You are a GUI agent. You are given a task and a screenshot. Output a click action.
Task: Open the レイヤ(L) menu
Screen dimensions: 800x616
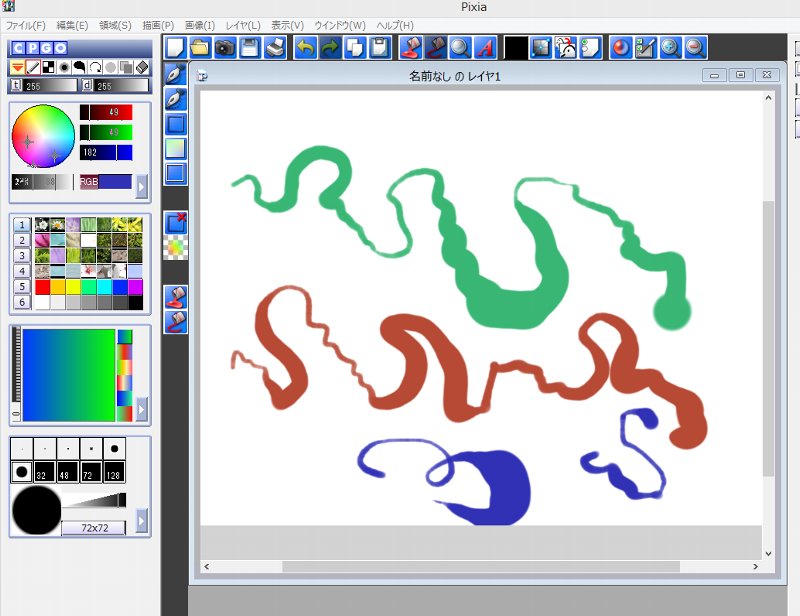coord(243,24)
